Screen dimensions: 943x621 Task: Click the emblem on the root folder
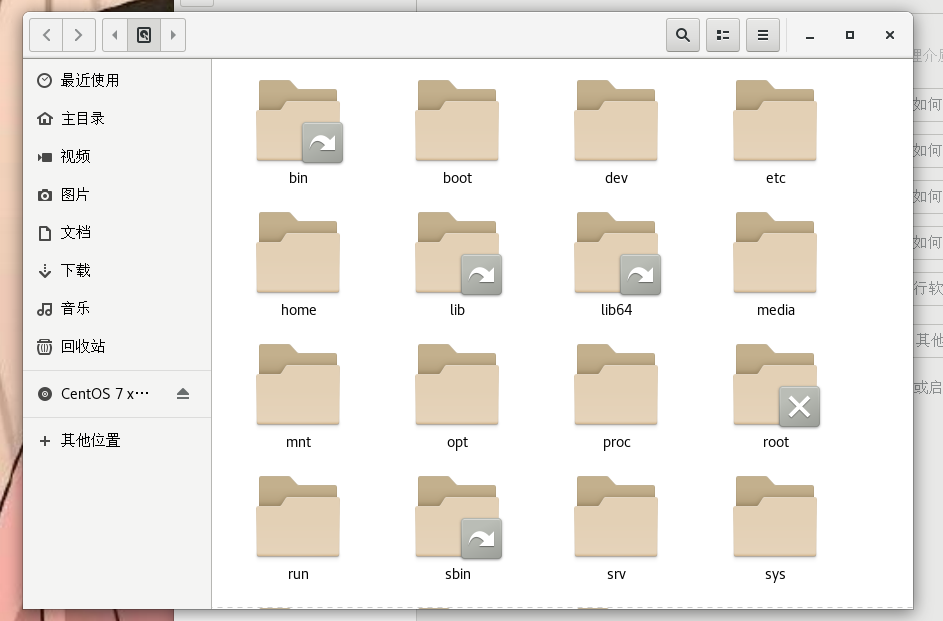pos(798,407)
